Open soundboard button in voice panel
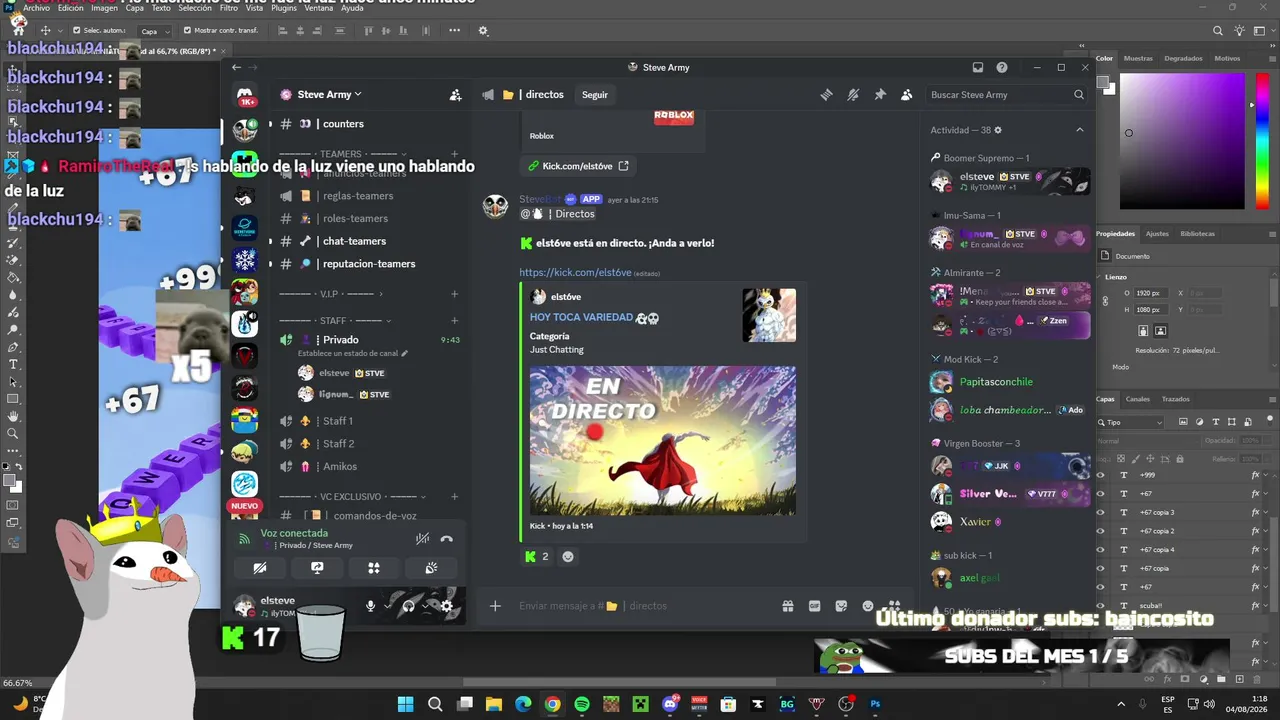 (x=431, y=568)
